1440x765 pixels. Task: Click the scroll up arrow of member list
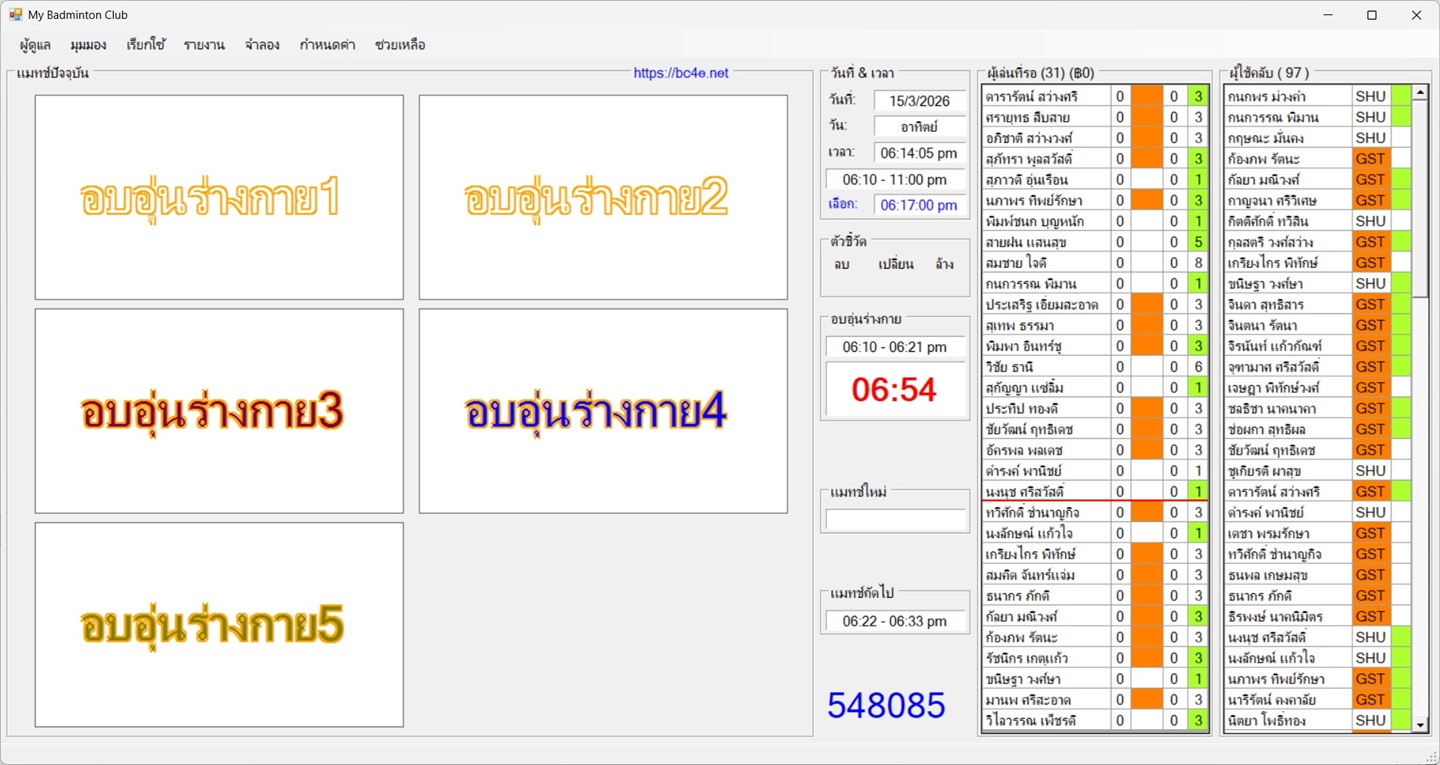pyautogui.click(x=1420, y=92)
